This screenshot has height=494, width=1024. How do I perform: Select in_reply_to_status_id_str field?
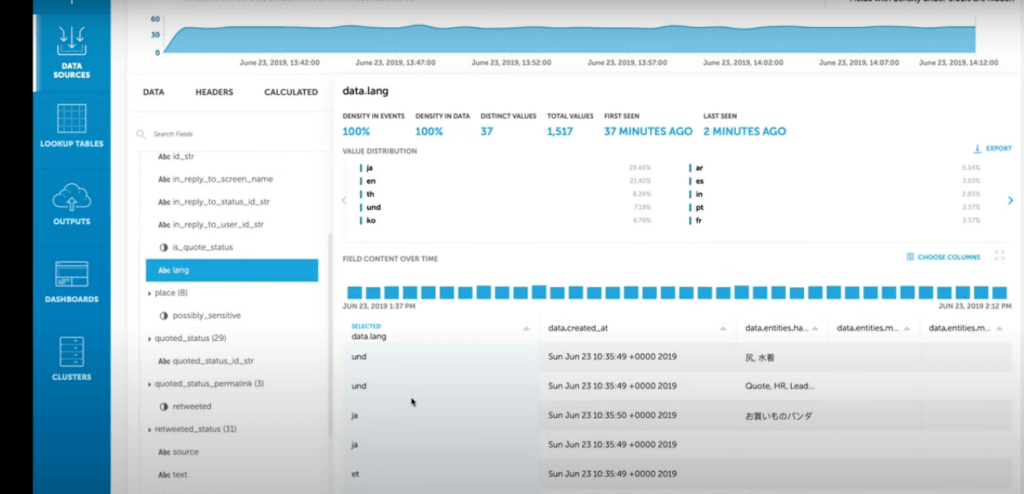click(x=221, y=202)
